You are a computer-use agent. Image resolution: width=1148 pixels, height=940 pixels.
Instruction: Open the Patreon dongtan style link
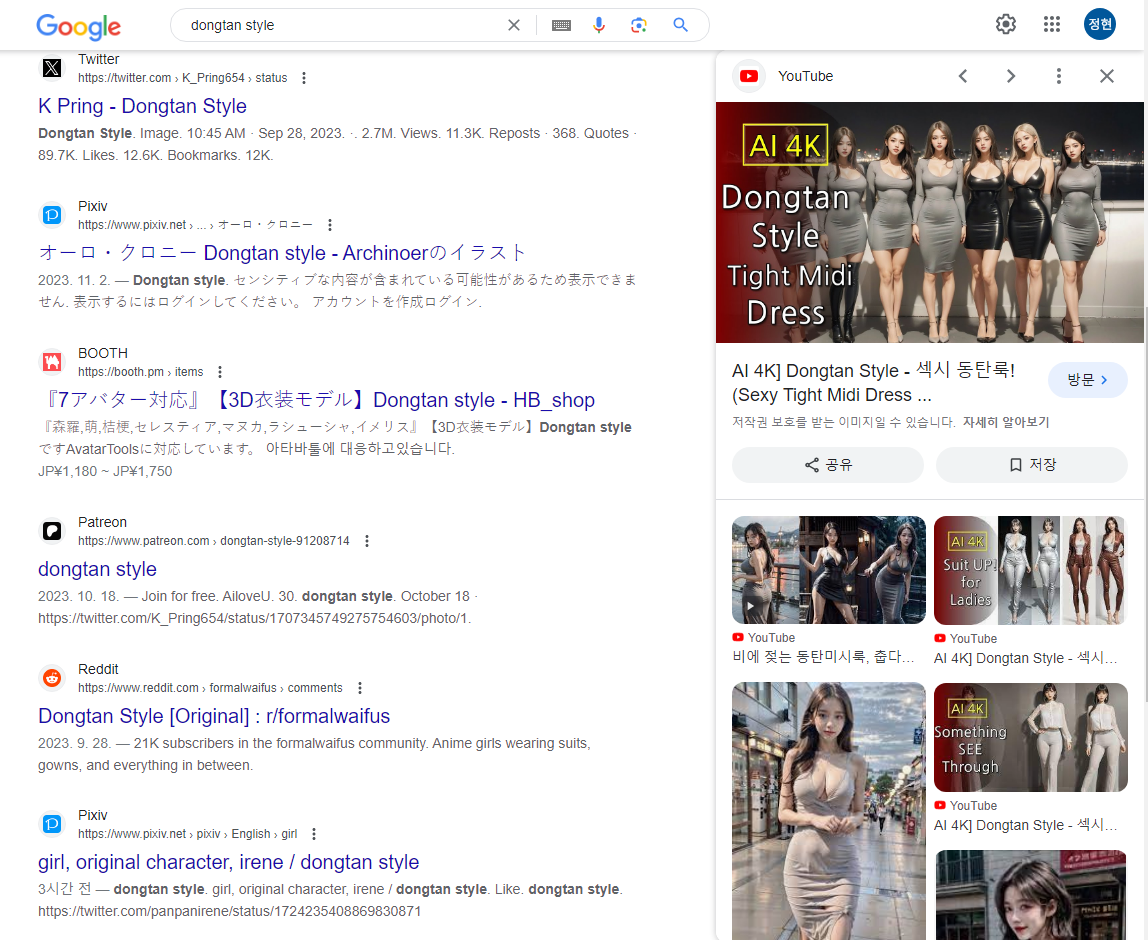(x=97, y=570)
